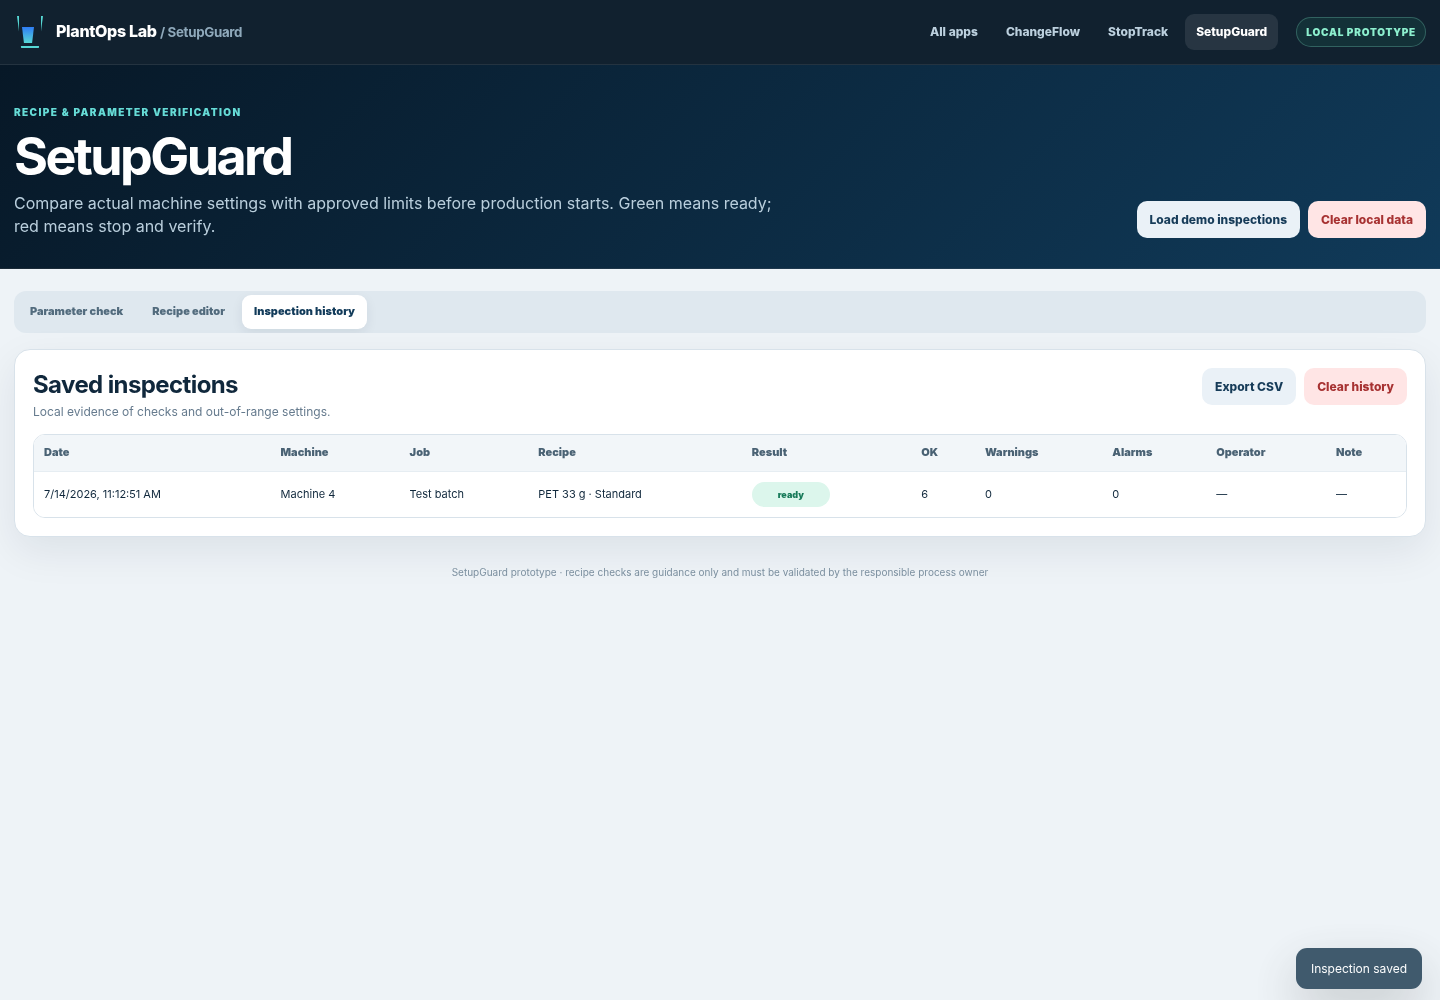Click the Alarms column header
This screenshot has width=1440, height=1000.
click(1132, 453)
